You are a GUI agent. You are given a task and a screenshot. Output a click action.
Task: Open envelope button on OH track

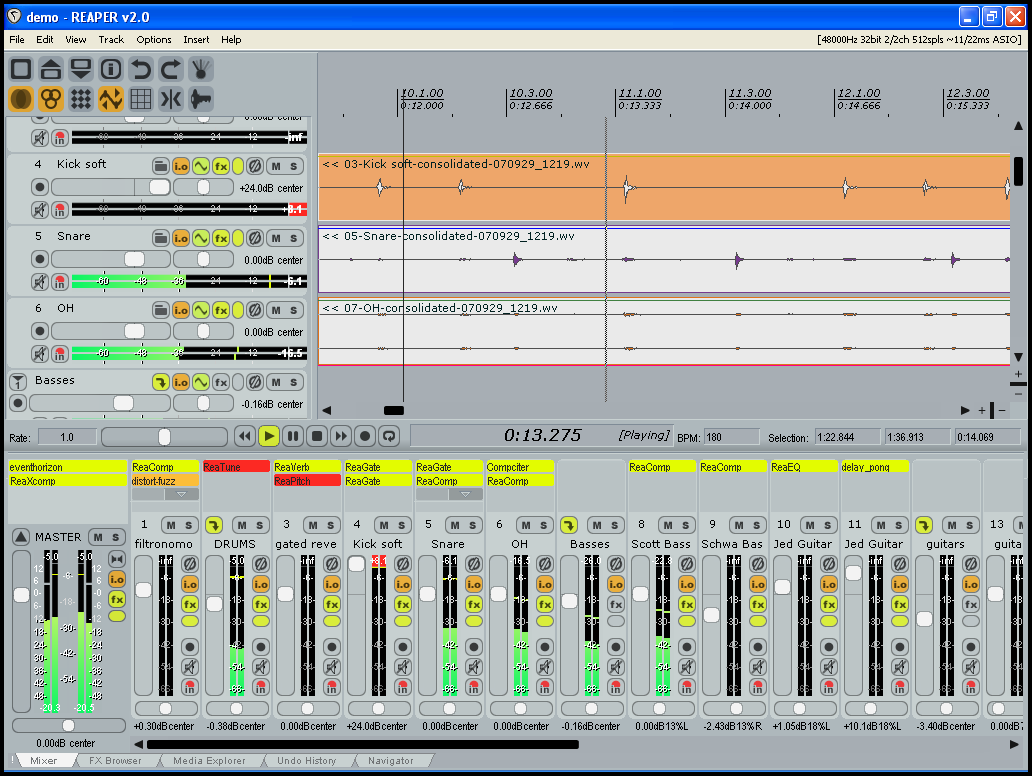pyautogui.click(x=201, y=310)
